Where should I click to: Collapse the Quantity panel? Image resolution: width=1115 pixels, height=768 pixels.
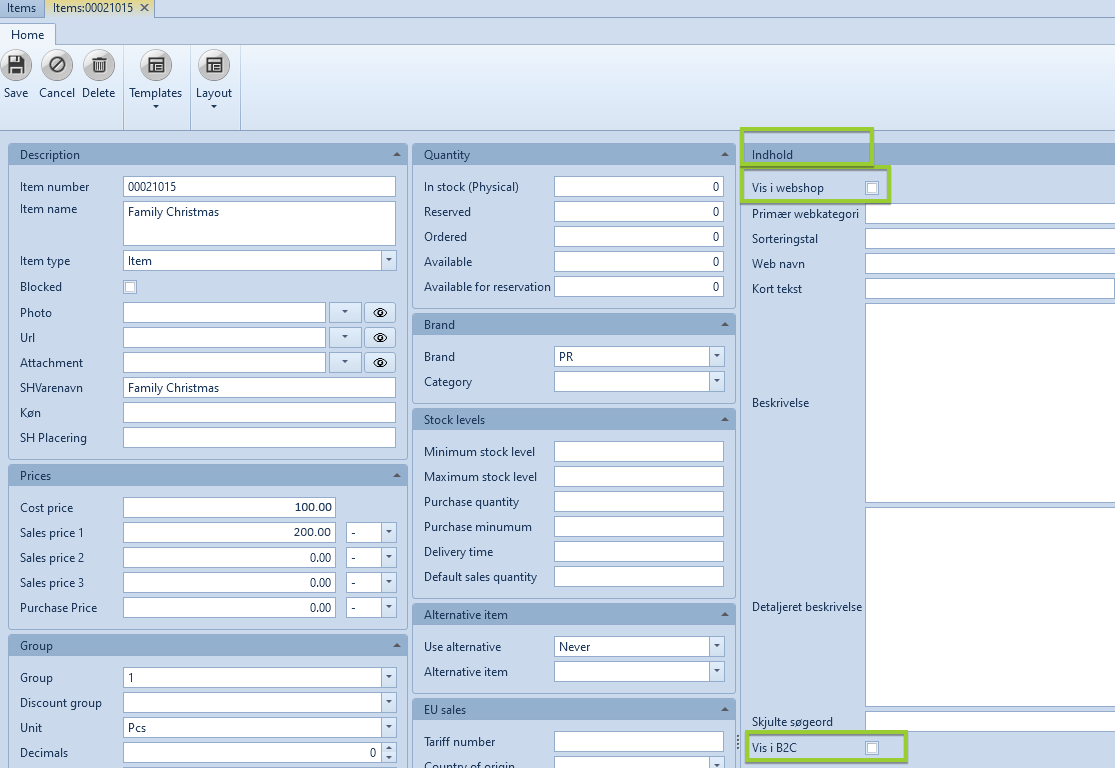pyautogui.click(x=725, y=154)
